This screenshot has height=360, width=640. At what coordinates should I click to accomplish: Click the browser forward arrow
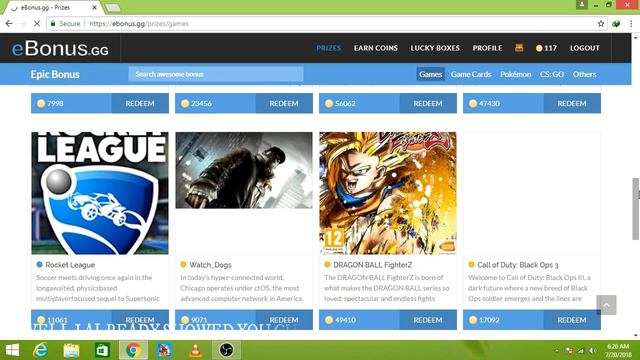coord(23,24)
